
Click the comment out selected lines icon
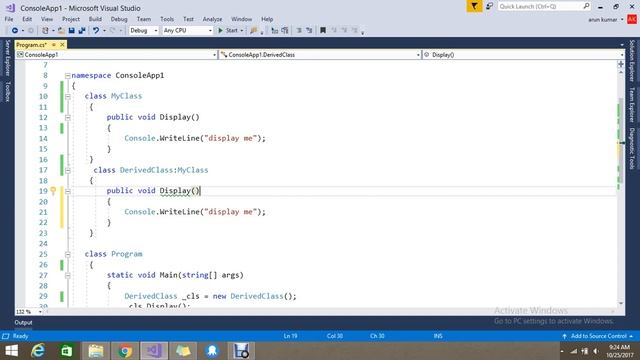click(275, 31)
